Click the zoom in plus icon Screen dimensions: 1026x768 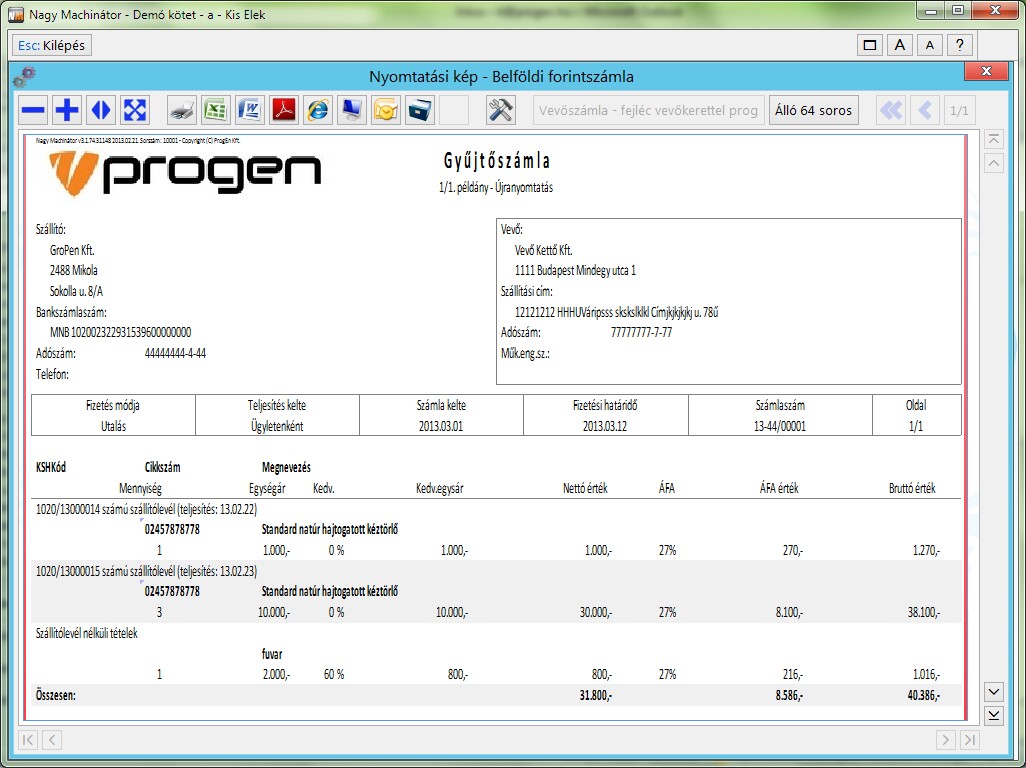[x=67, y=110]
